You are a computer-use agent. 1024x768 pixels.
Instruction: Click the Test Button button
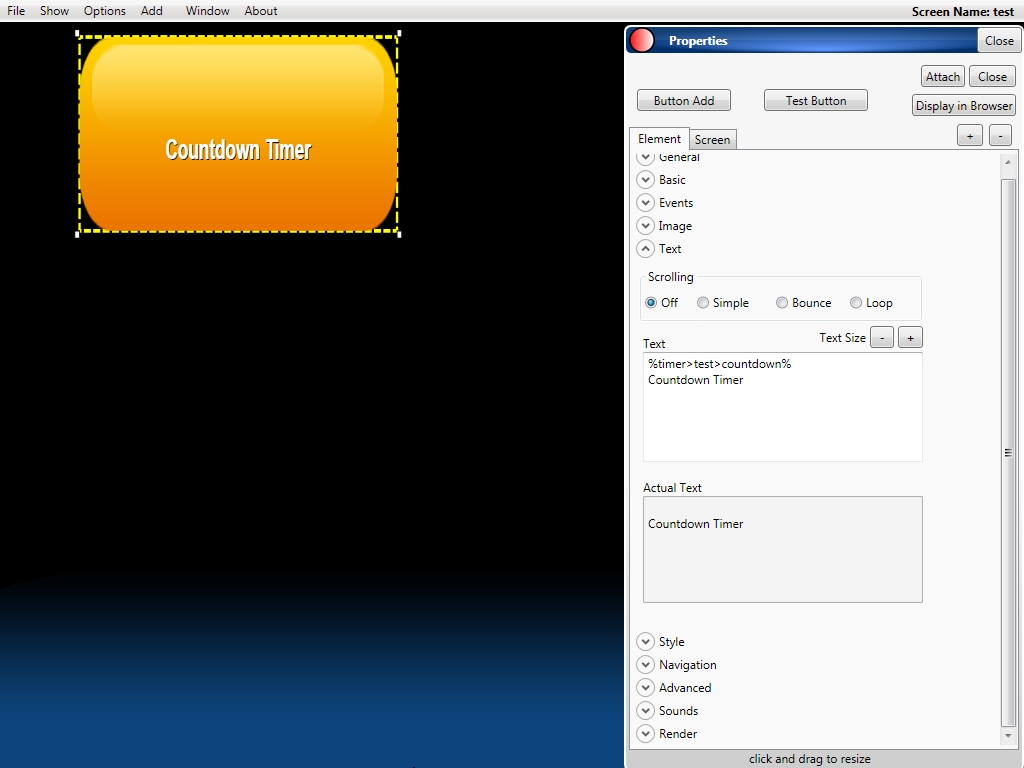click(816, 101)
